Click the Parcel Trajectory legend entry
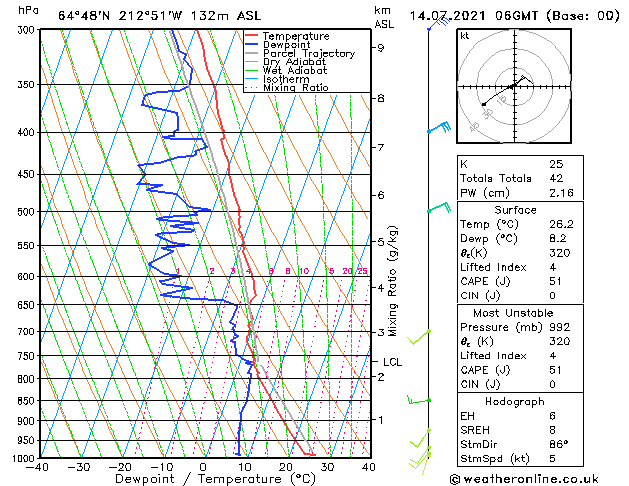629x486 pixels. [300, 53]
